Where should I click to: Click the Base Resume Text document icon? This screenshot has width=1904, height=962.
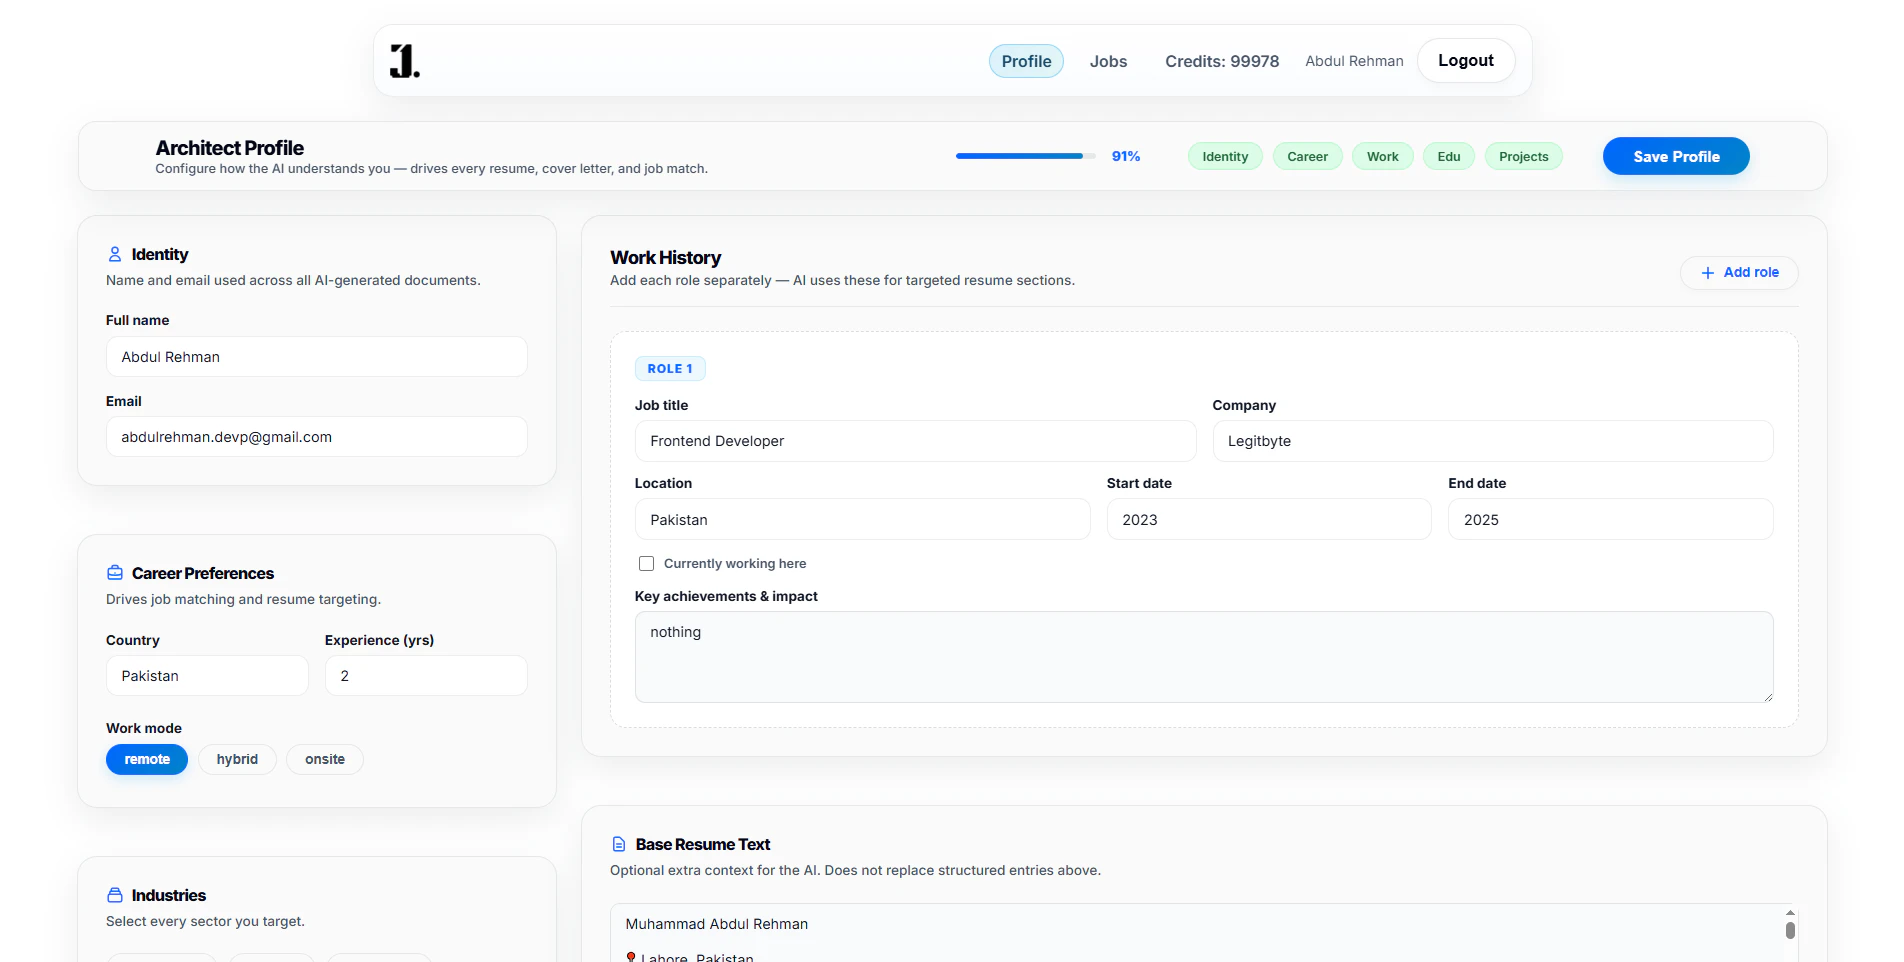619,844
